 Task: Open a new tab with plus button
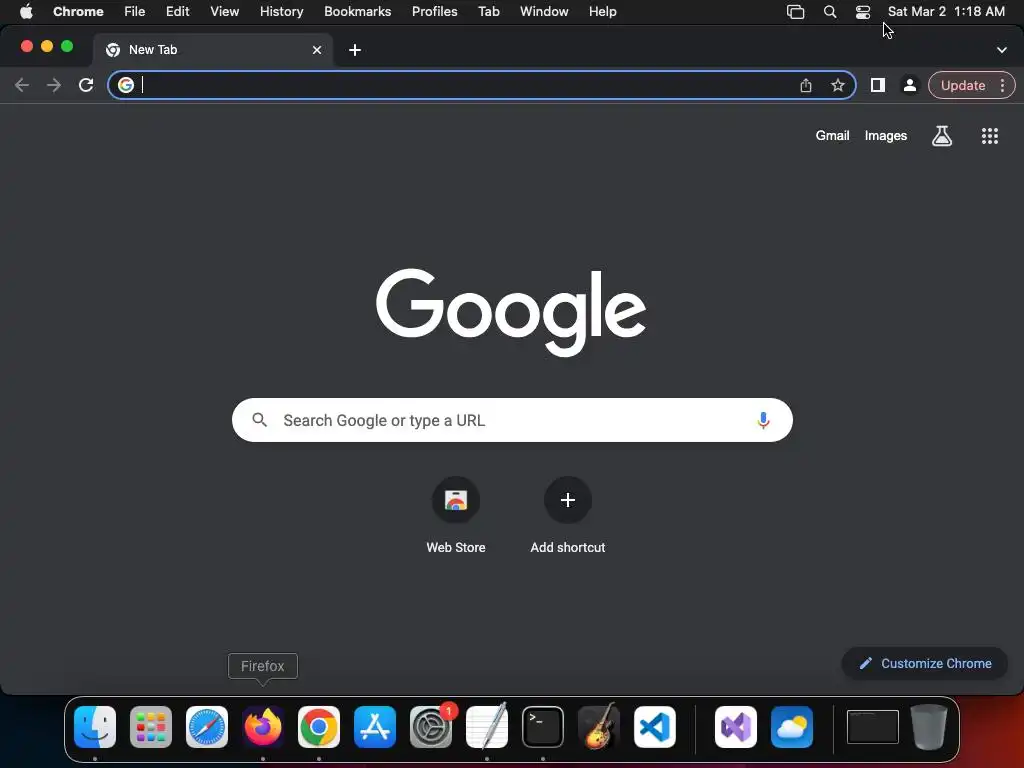[355, 50]
